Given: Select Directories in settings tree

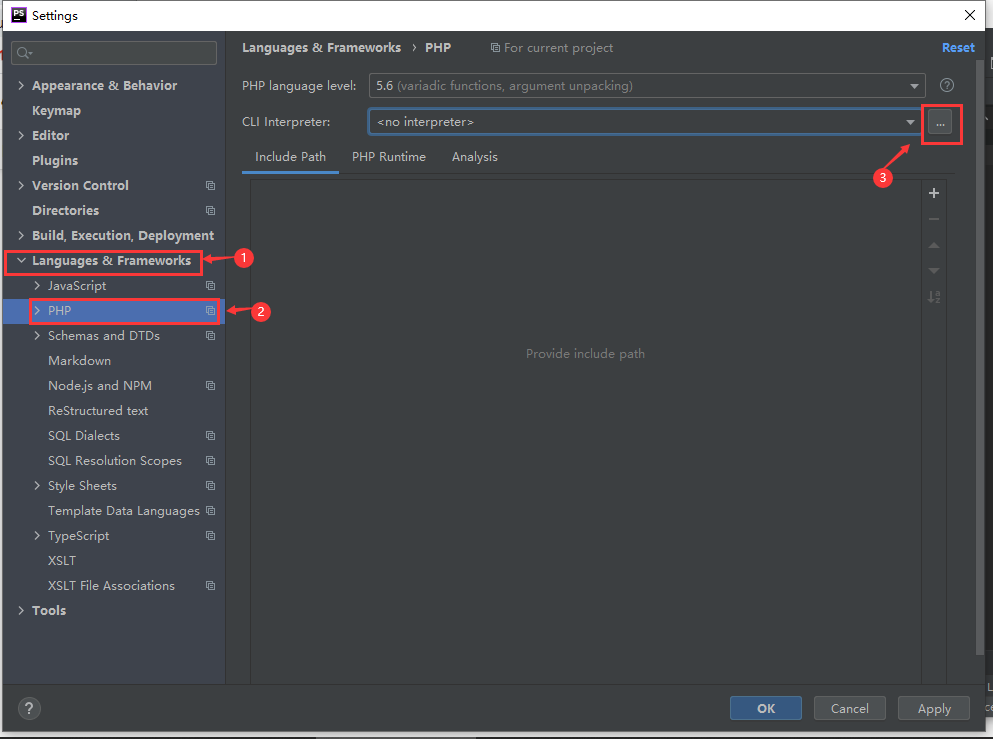Looking at the screenshot, I should tap(66, 210).
